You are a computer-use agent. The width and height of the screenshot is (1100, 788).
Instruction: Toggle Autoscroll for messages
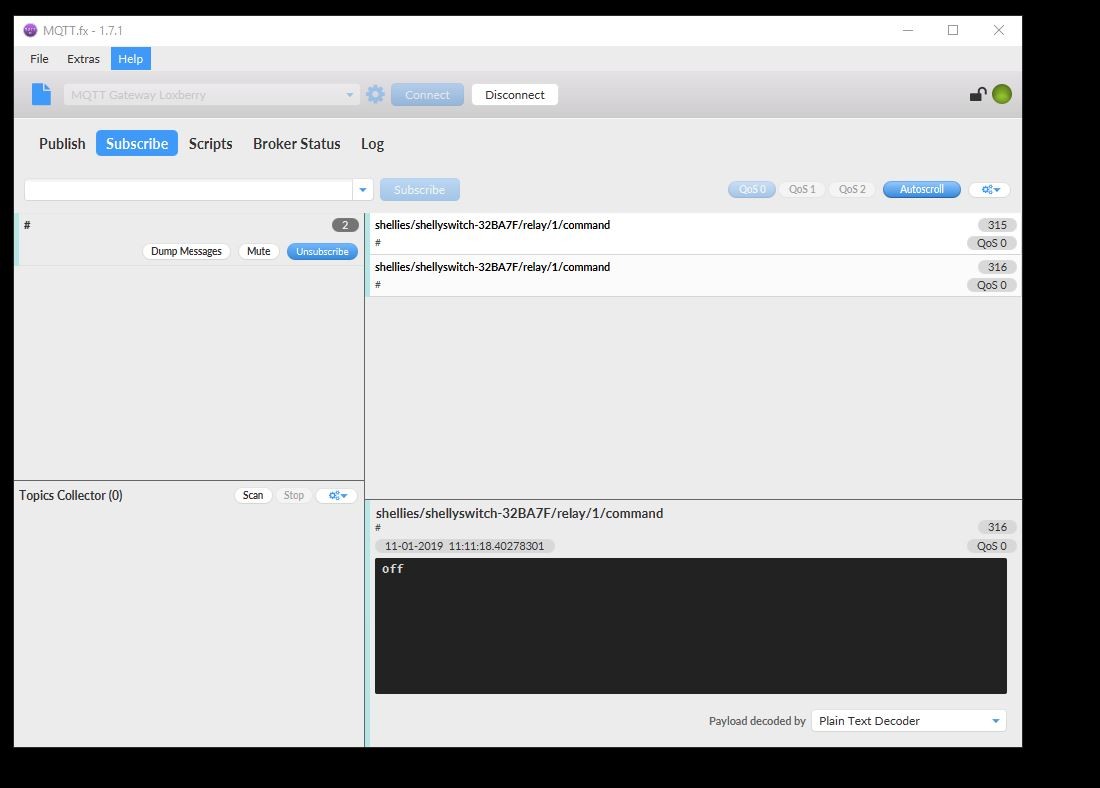coord(921,189)
